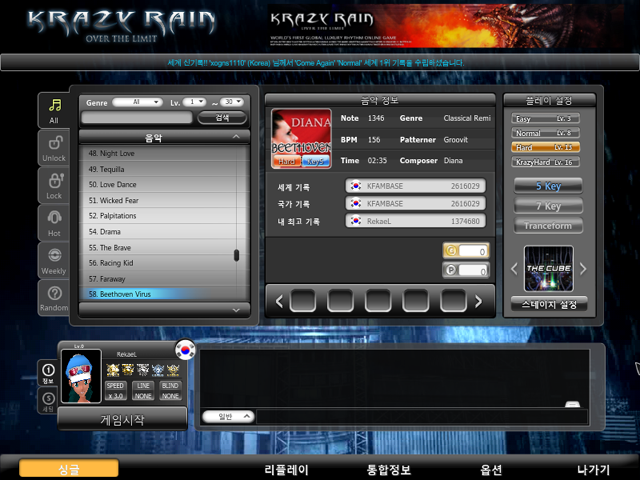The height and width of the screenshot is (480, 640).
Task: Click the third medal badge under RekaeL
Action: coord(143,370)
